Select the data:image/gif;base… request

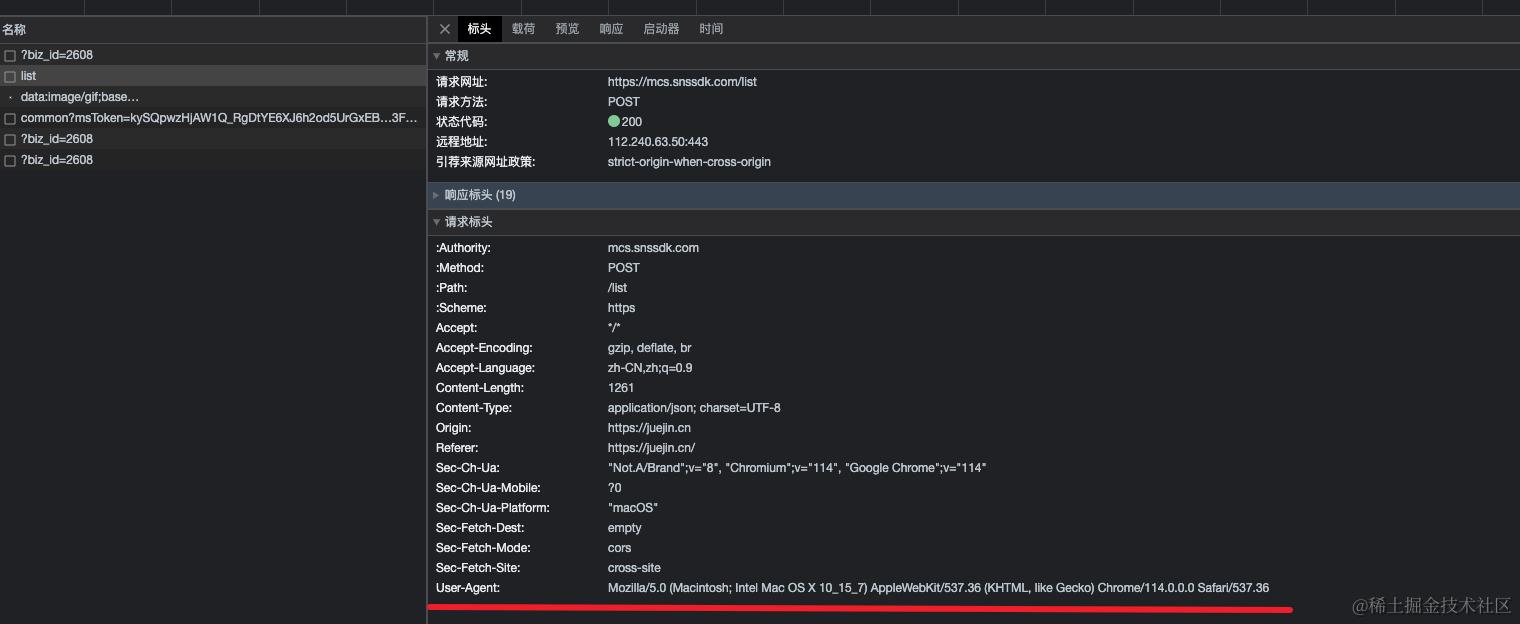[x=213, y=97]
